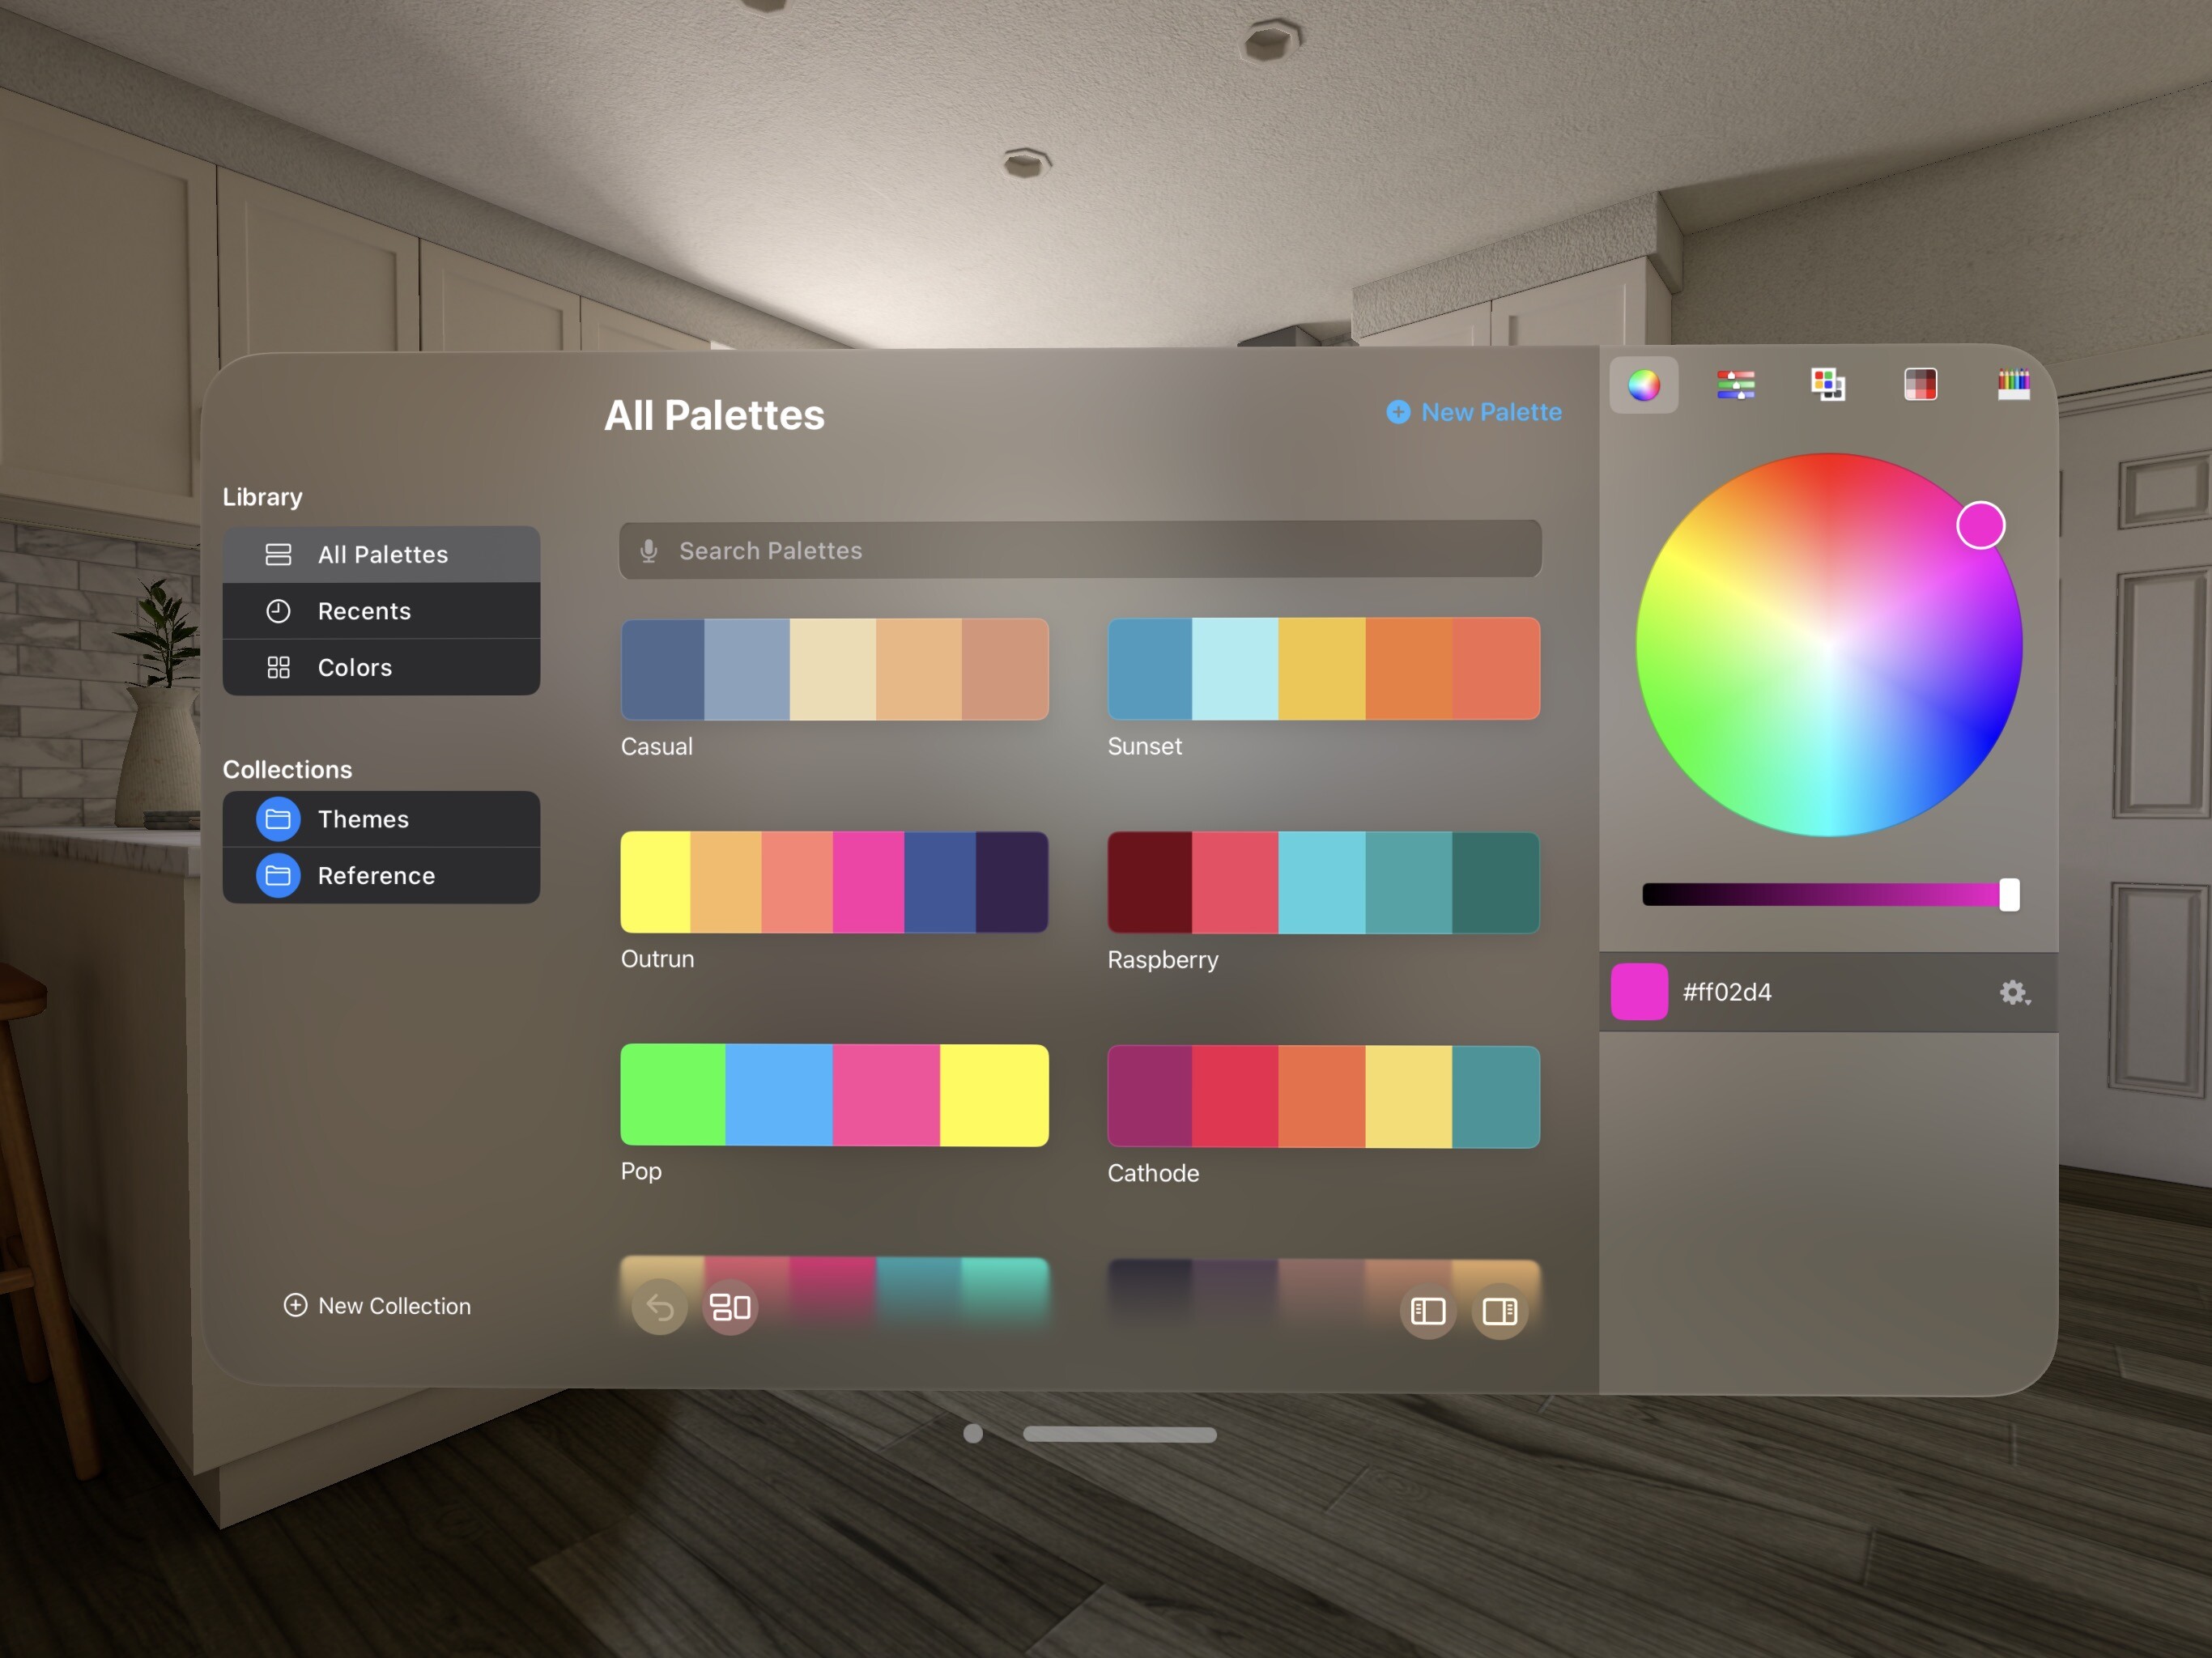
Task: Click the Search Palettes field
Action: click(x=1080, y=550)
